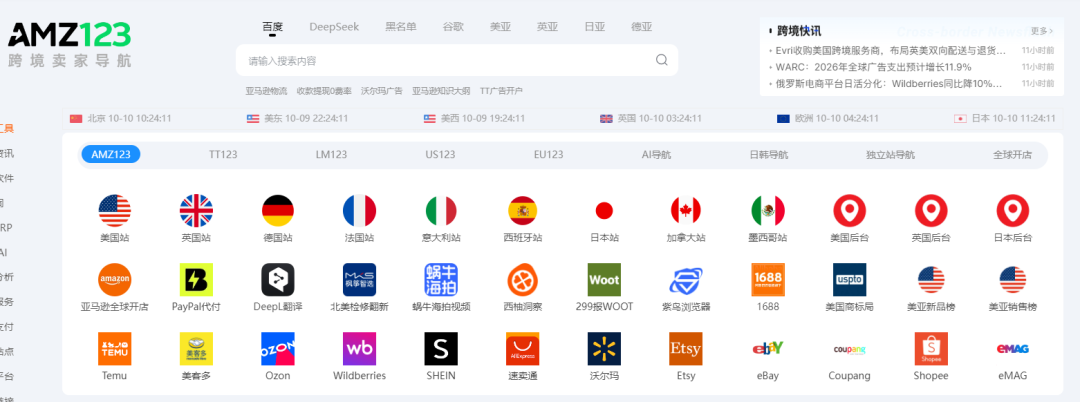Open the PayPal代付 icon
Screen dimensions: 1080x402
pyautogui.click(x=196, y=279)
